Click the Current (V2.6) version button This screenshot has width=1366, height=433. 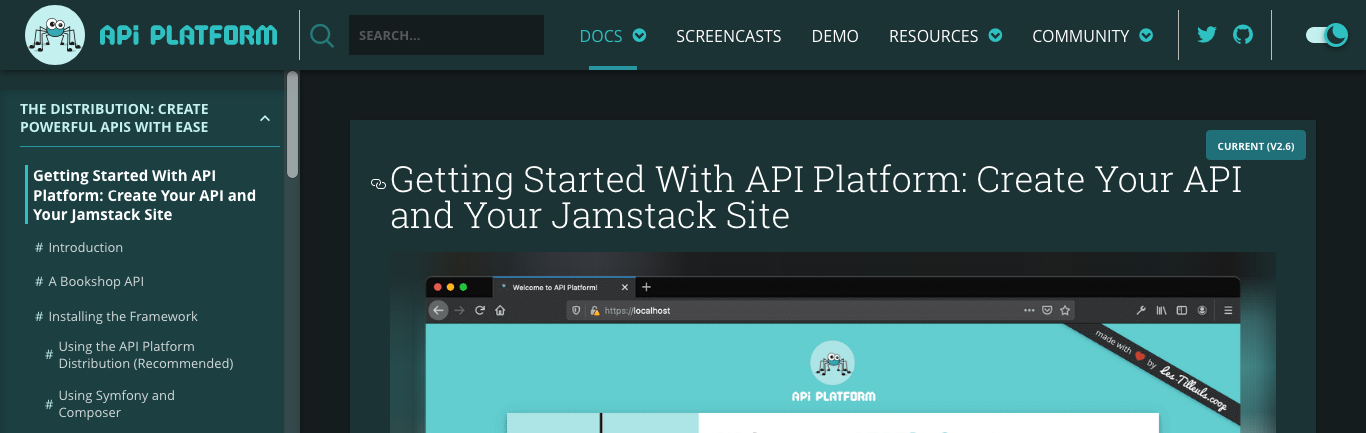point(1255,146)
